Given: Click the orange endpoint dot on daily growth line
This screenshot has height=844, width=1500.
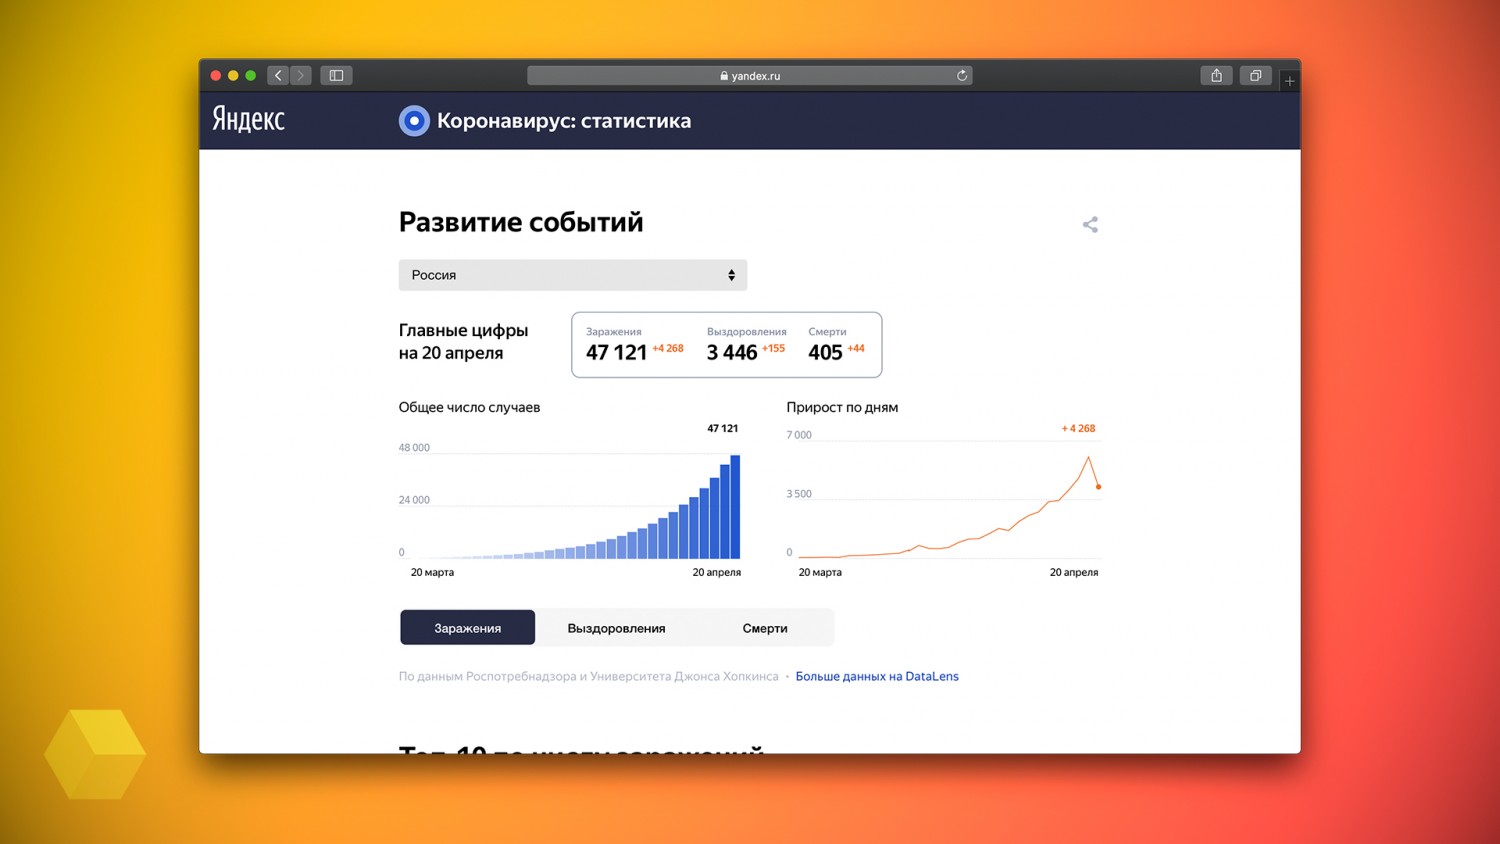Looking at the screenshot, I should (1099, 487).
